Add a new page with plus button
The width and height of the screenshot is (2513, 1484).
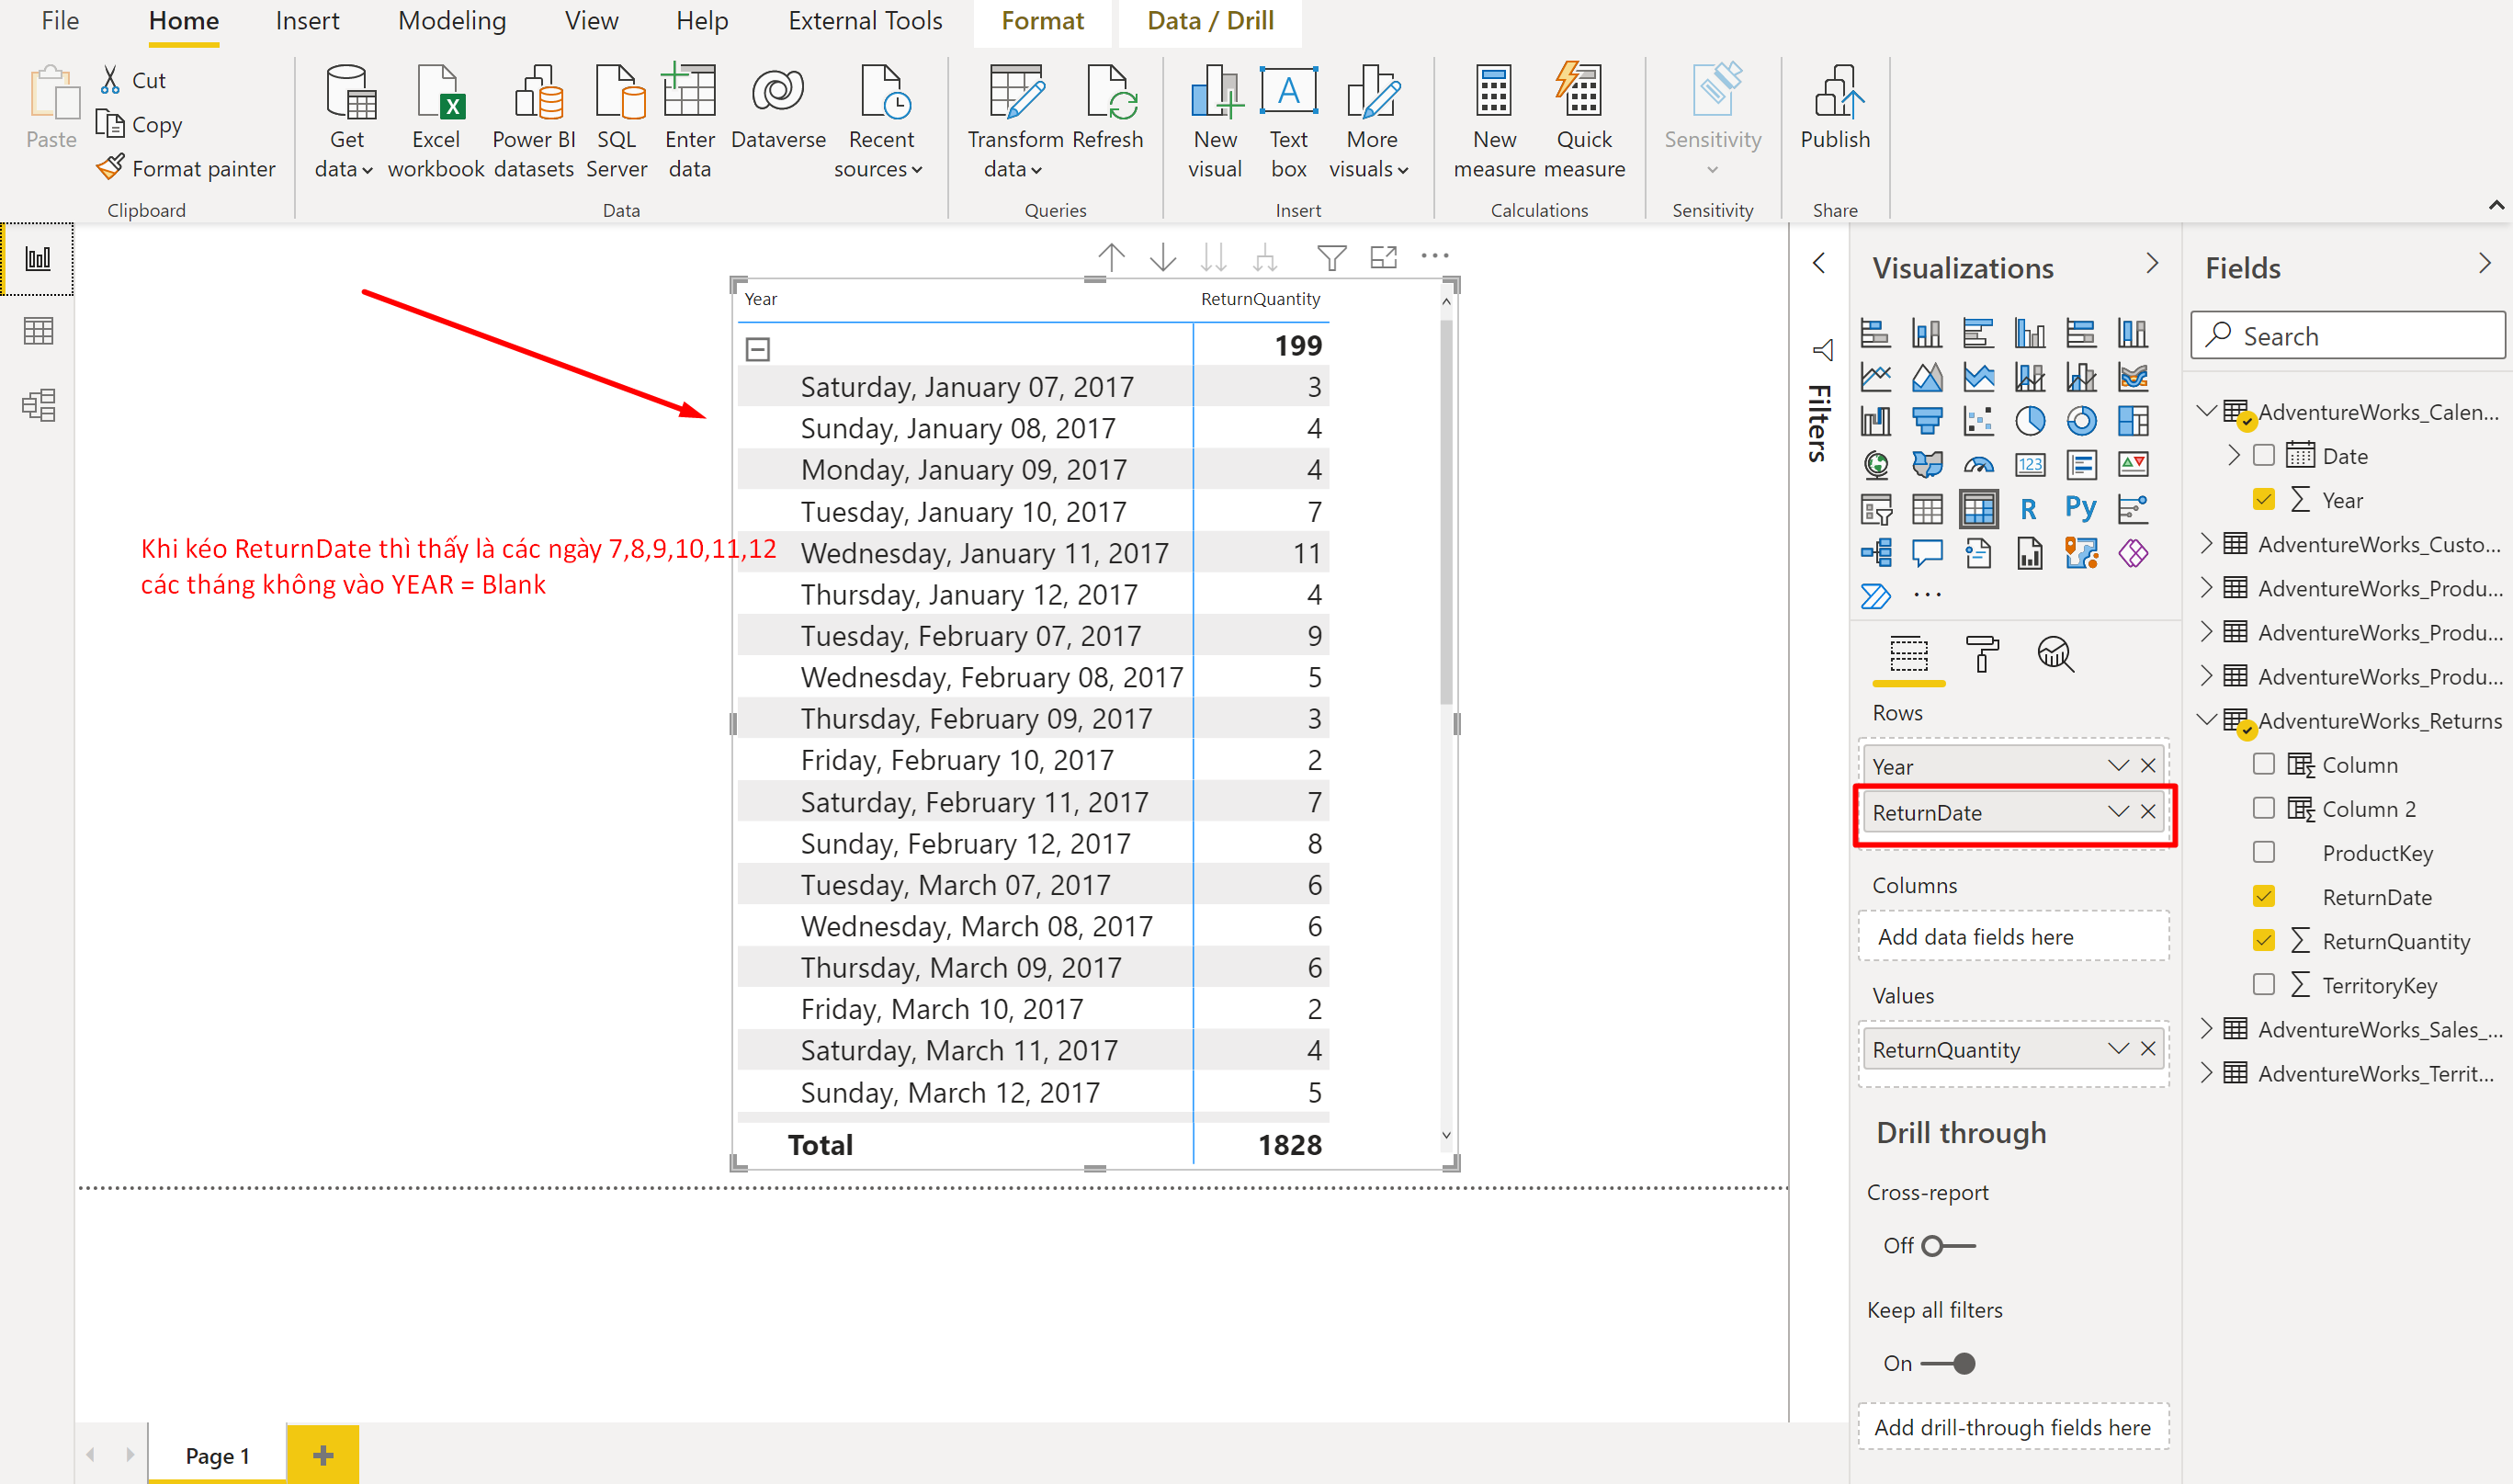[322, 1455]
